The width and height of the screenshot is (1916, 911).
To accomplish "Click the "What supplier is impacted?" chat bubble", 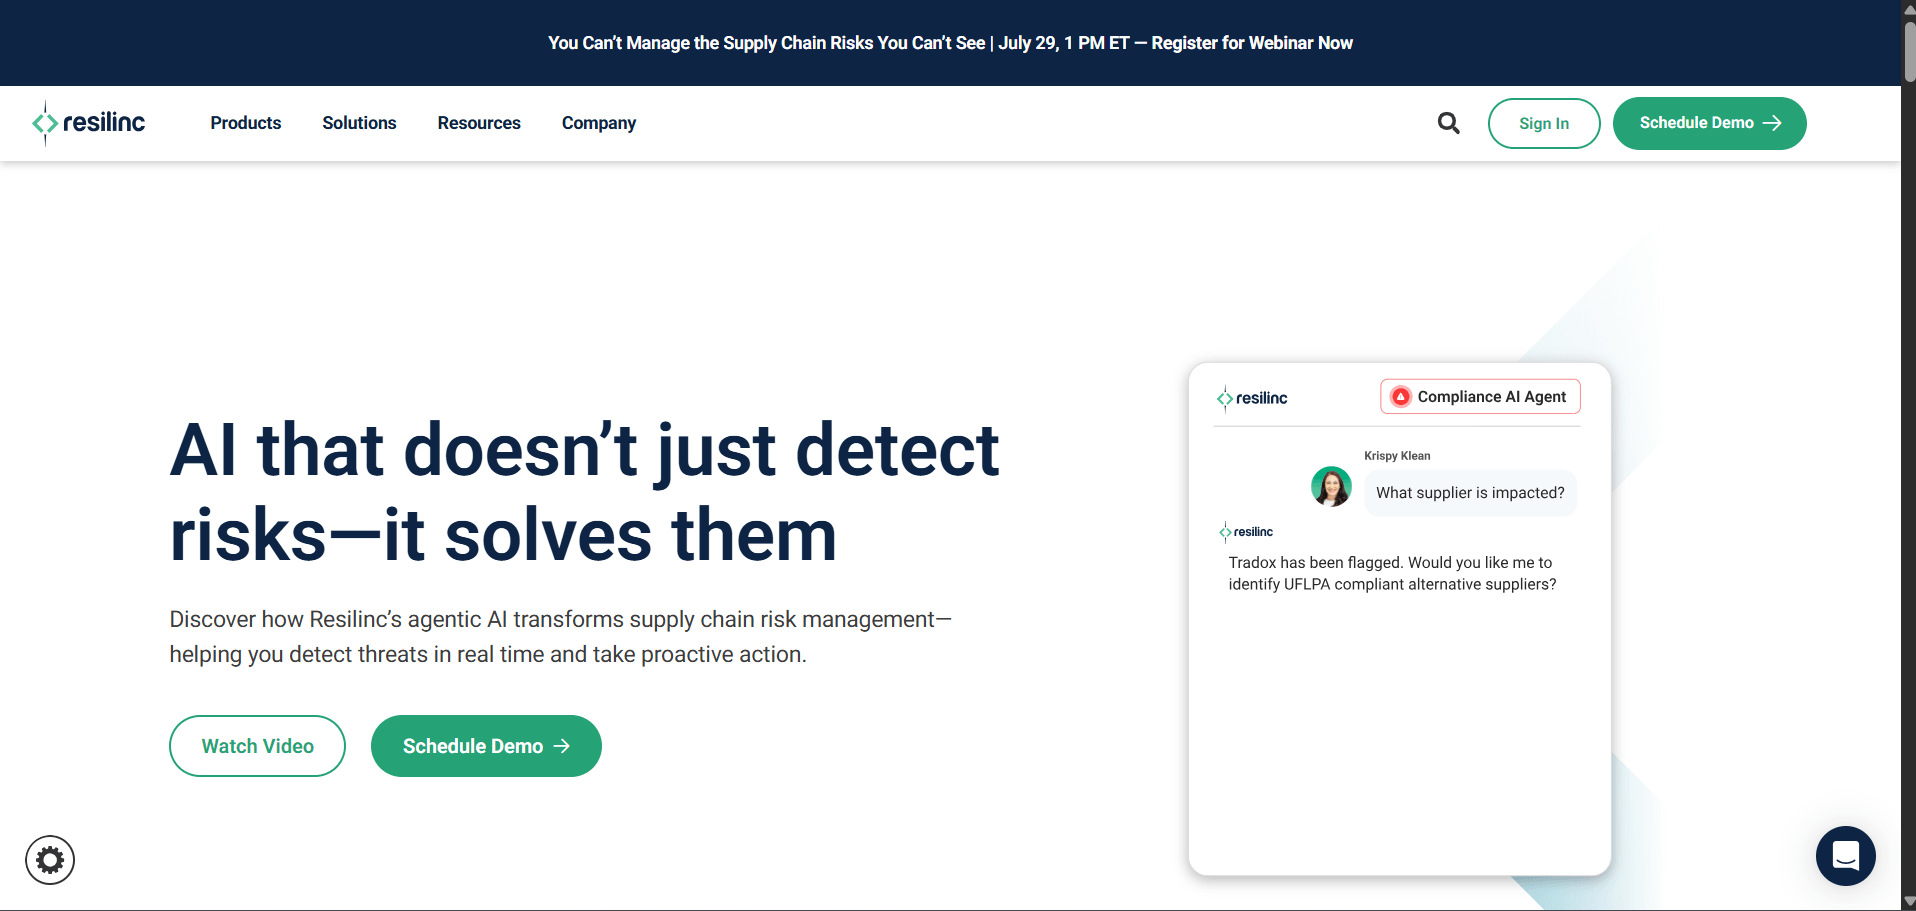I will (1470, 493).
